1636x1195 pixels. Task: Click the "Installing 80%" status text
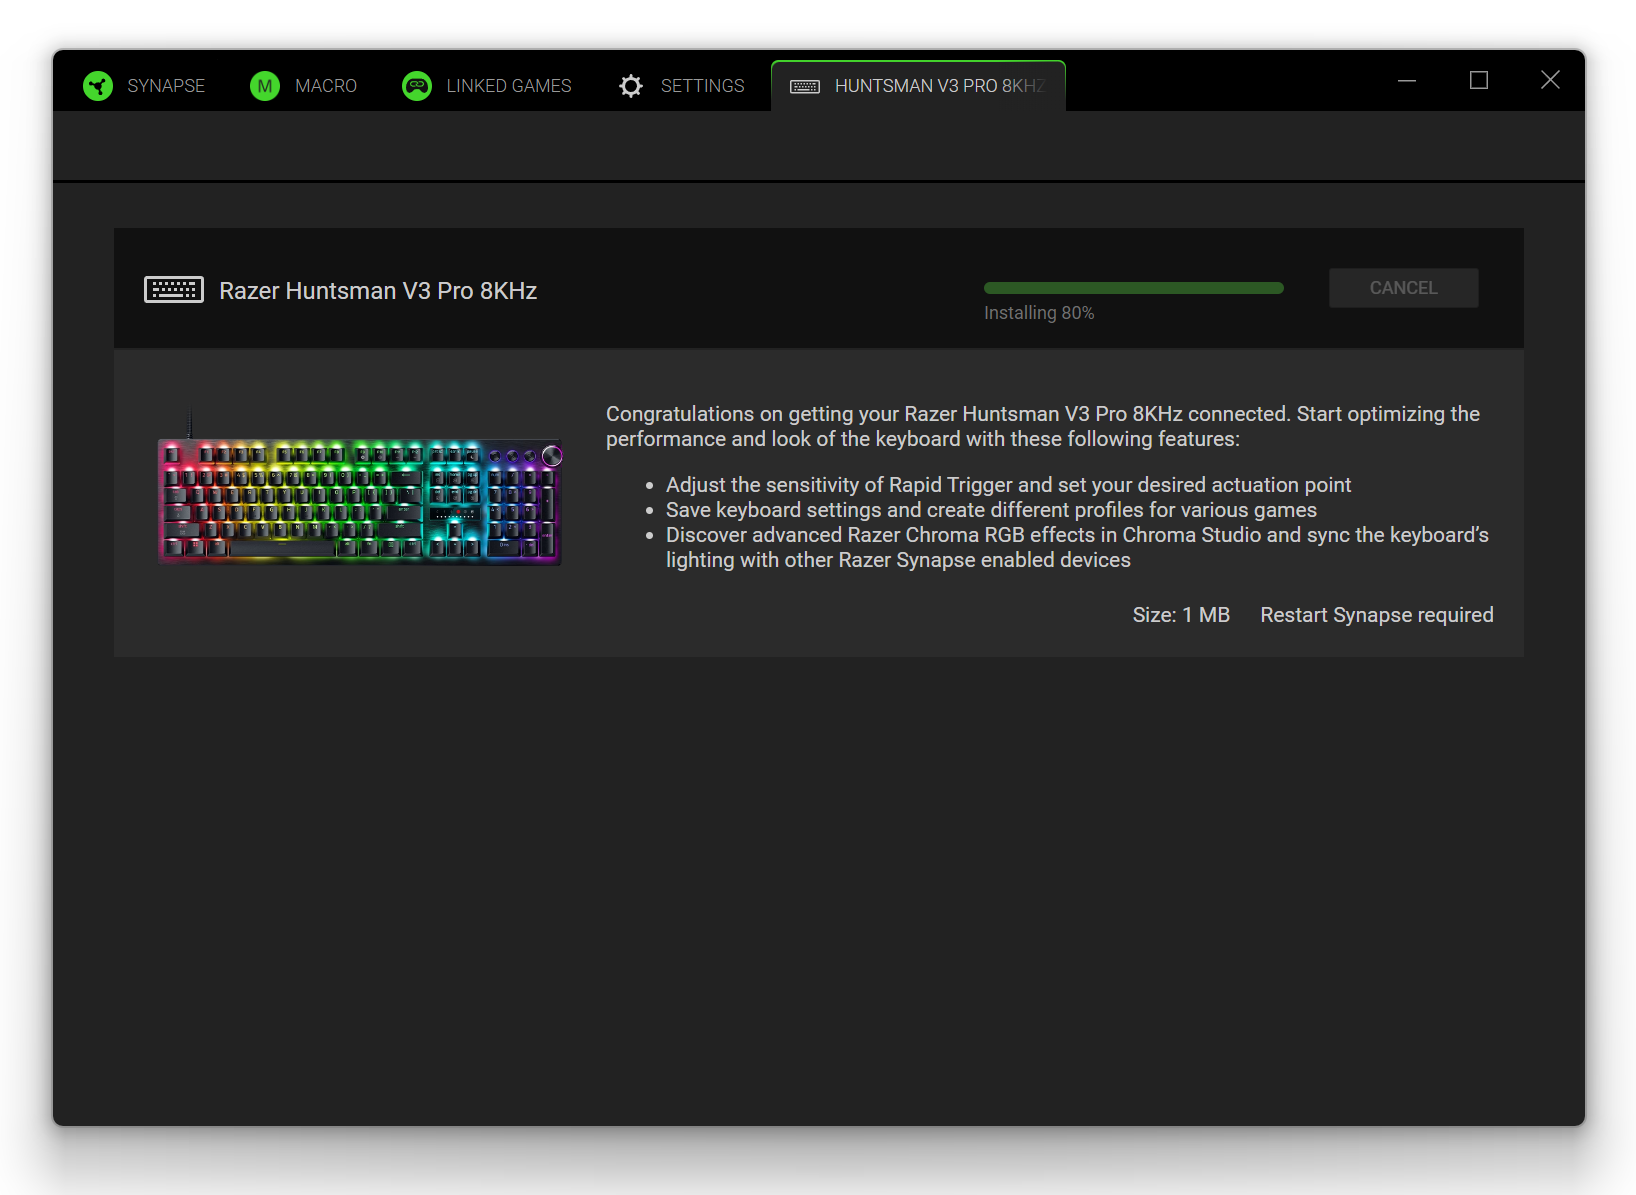pos(1039,313)
